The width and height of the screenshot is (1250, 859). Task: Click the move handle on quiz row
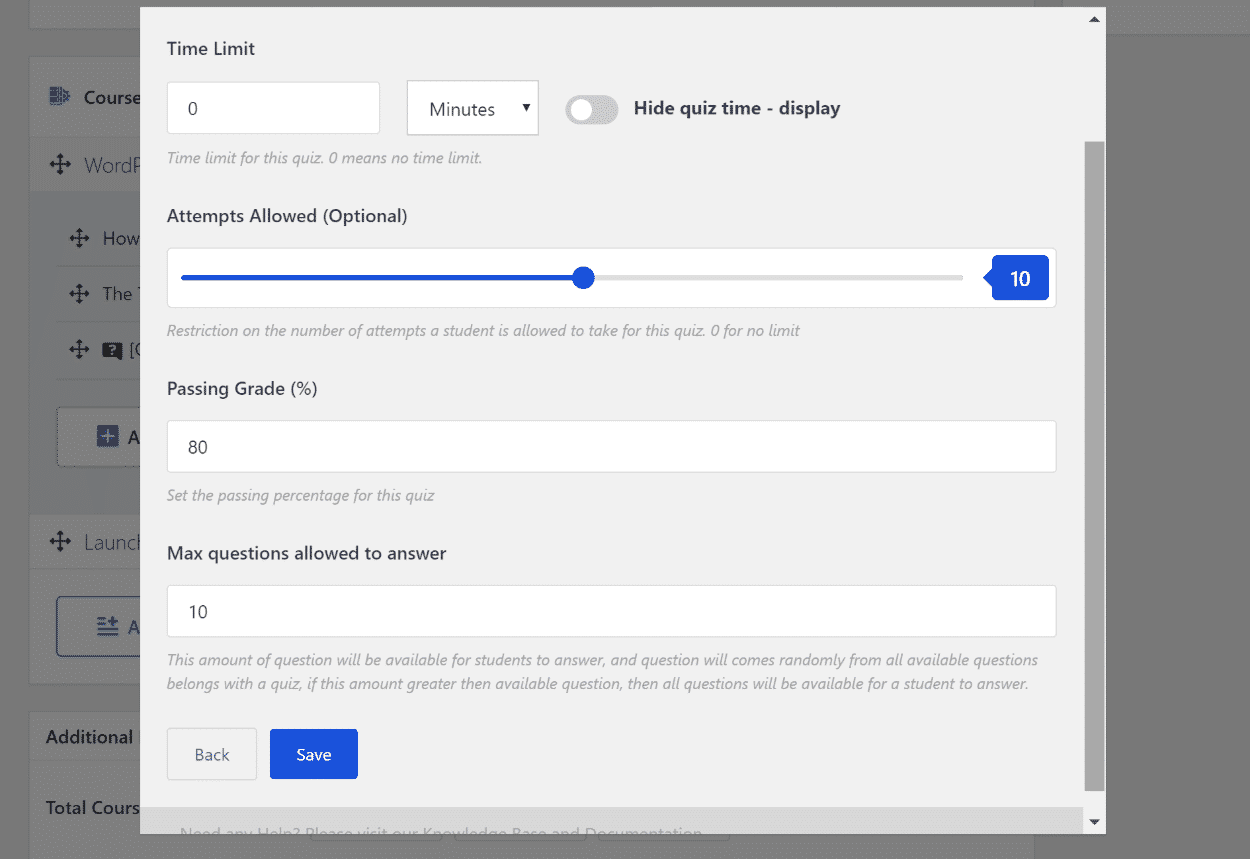point(79,350)
